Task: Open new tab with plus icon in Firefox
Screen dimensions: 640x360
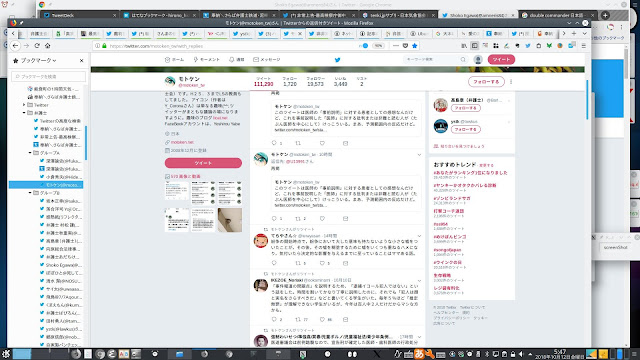Action: (574, 33)
